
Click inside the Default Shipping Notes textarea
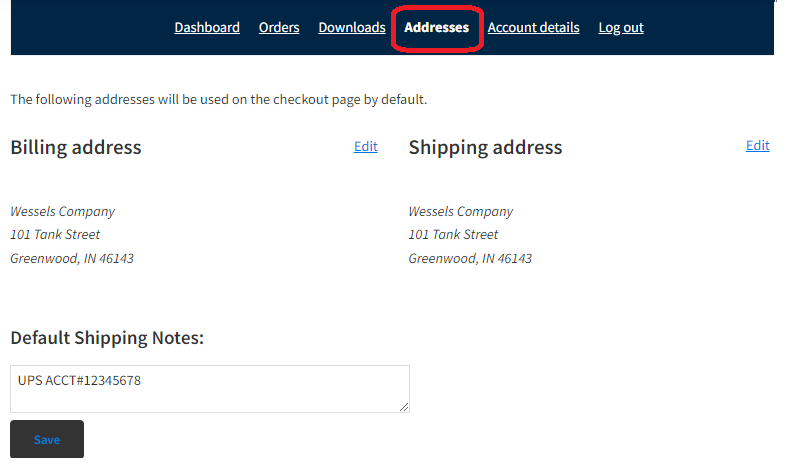(210, 389)
